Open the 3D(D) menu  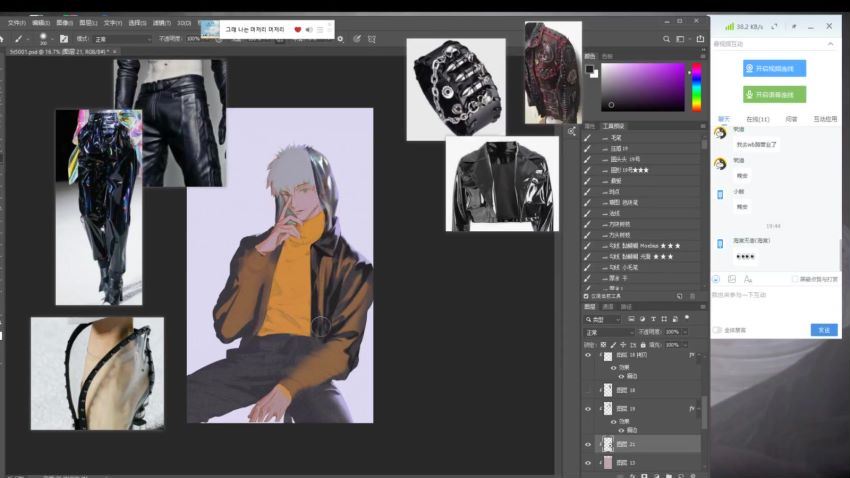184,23
